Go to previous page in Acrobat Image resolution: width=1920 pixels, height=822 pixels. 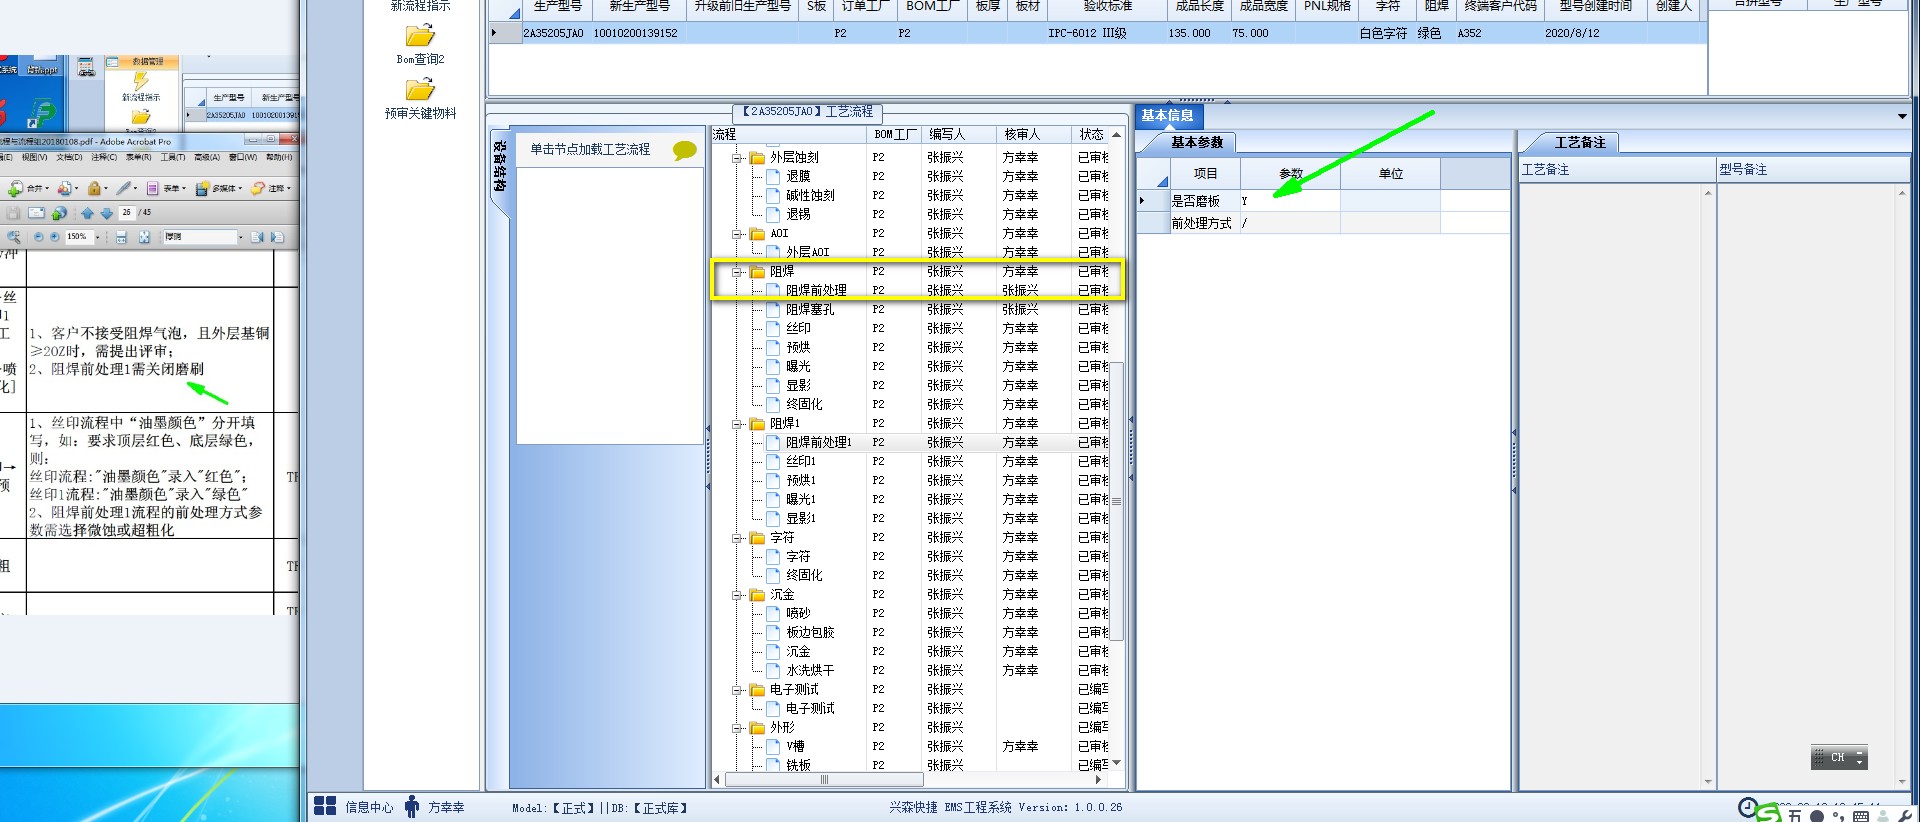point(87,213)
